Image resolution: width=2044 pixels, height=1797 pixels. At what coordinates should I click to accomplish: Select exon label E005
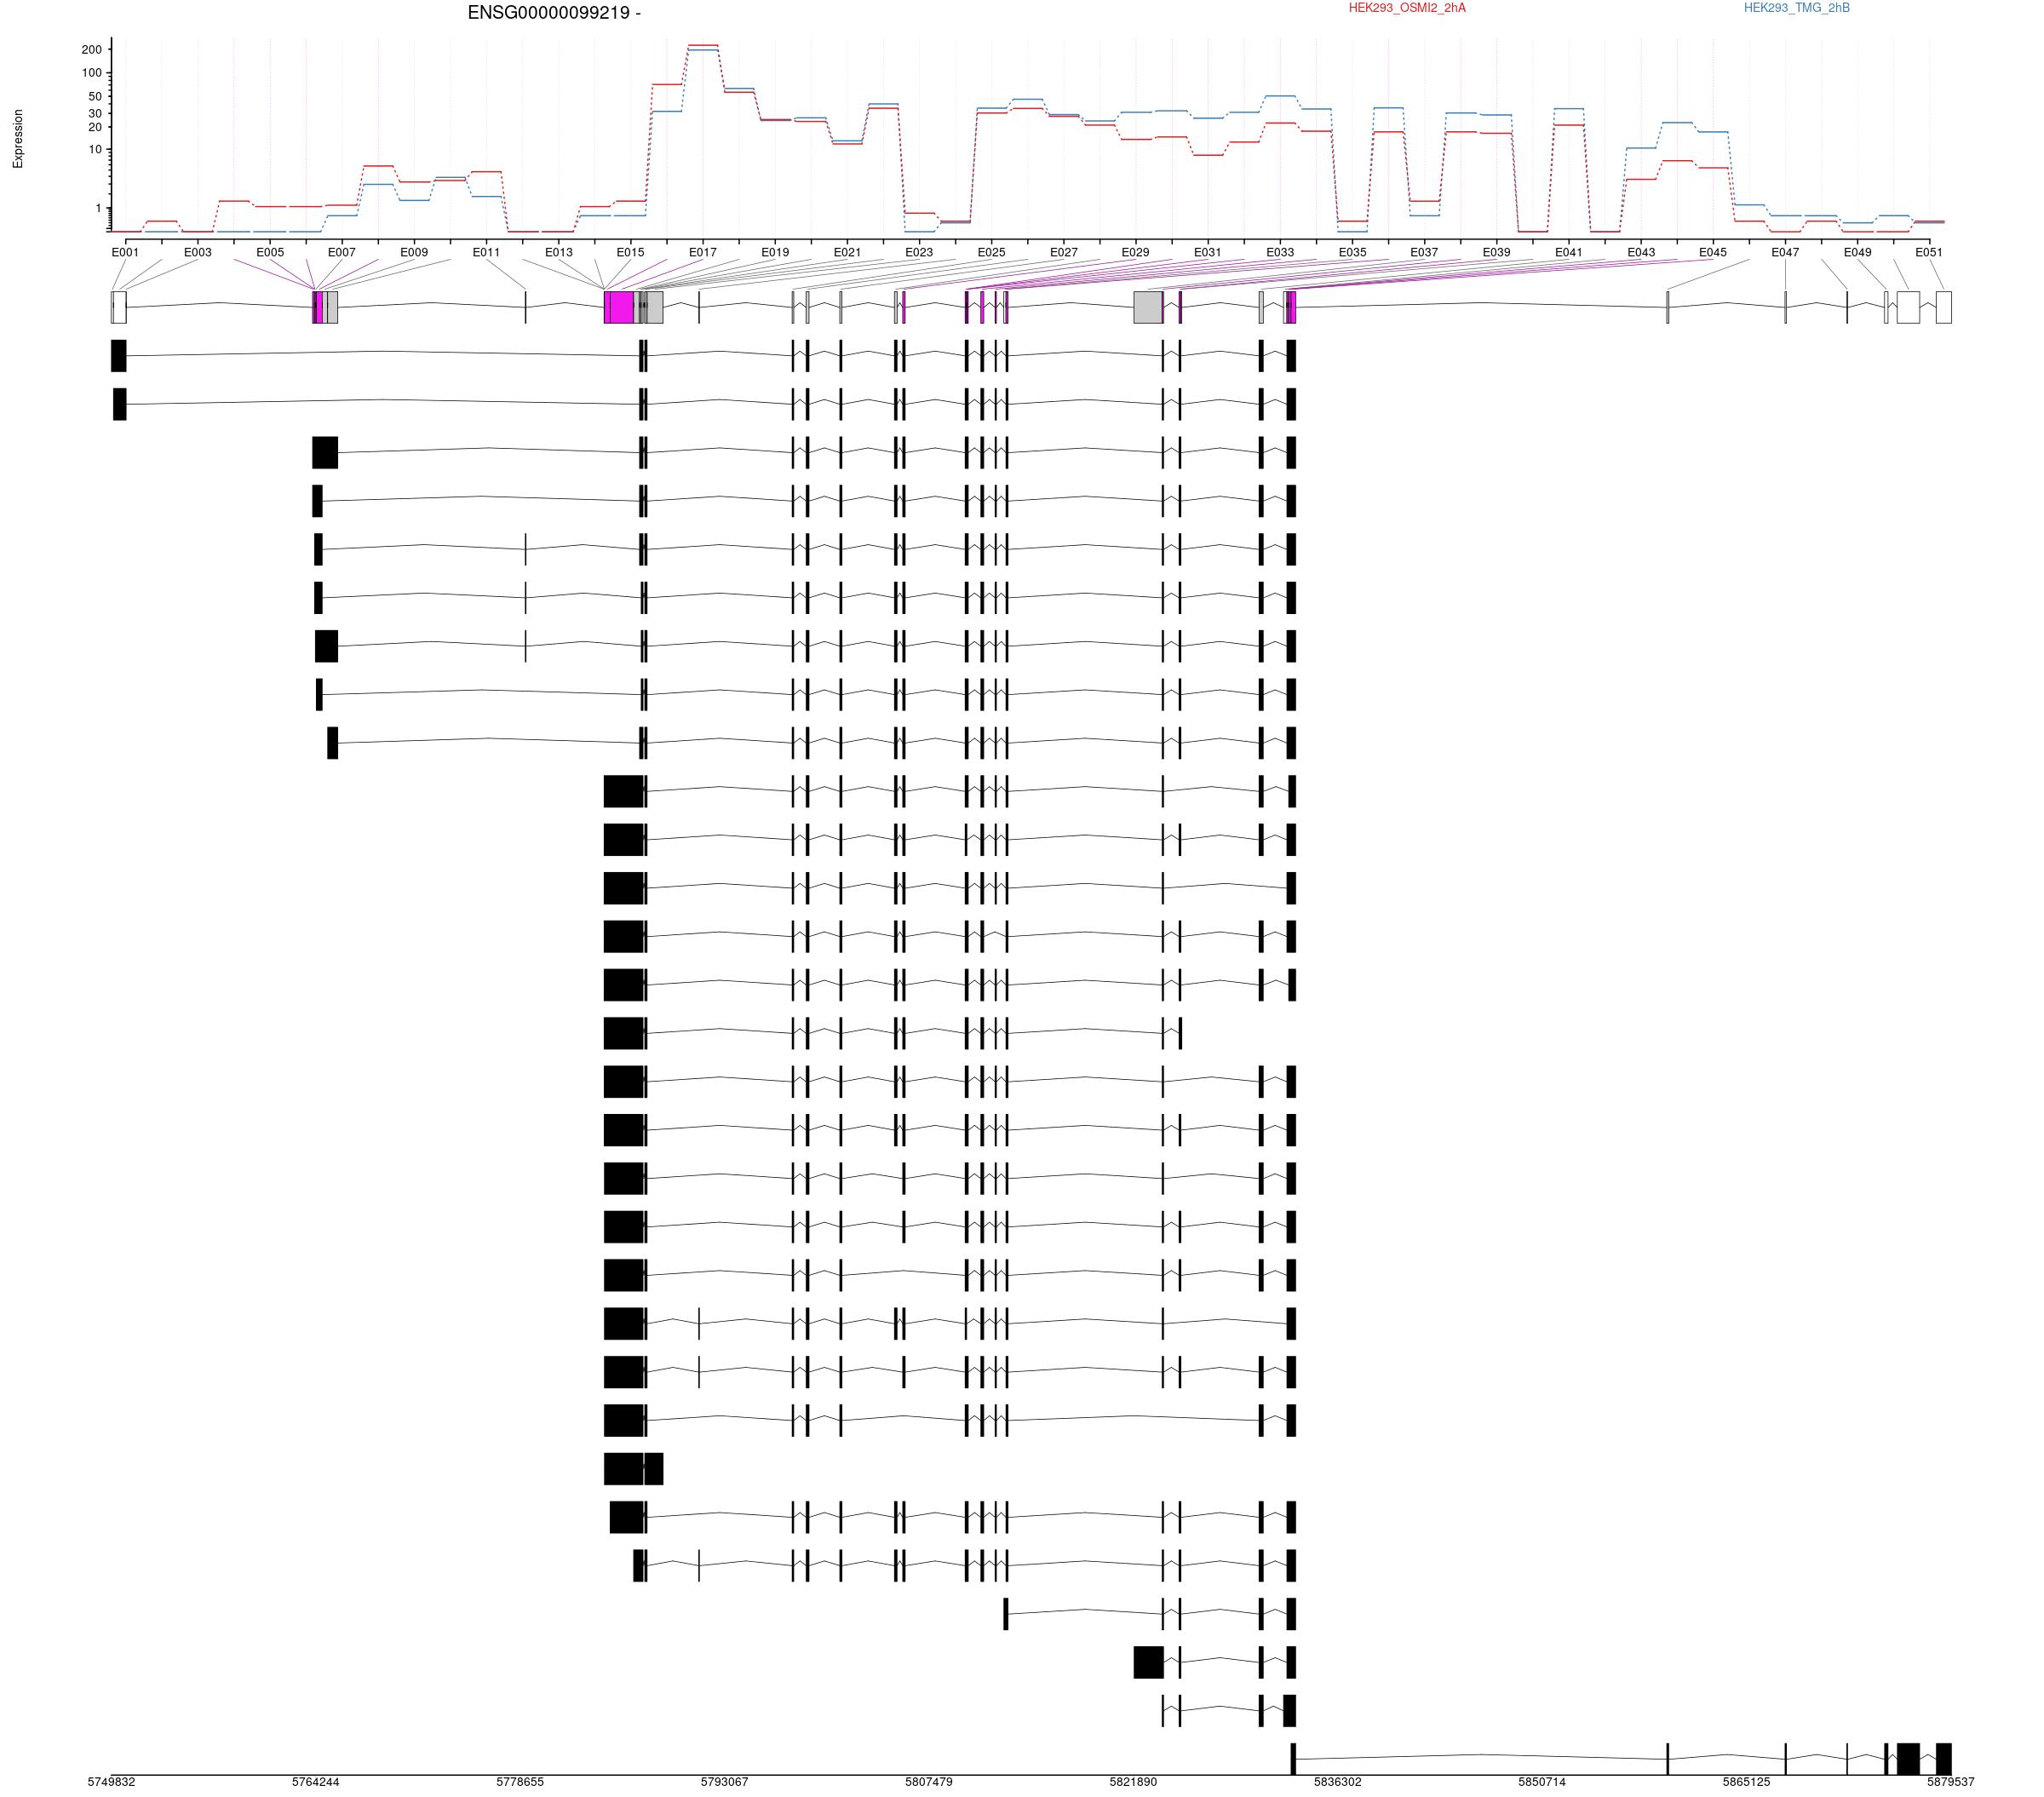tap(270, 253)
